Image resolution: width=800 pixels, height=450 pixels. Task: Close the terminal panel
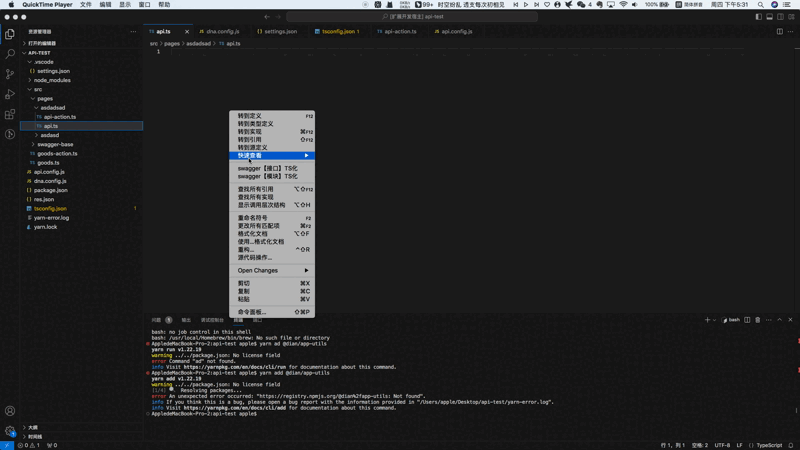click(790, 320)
